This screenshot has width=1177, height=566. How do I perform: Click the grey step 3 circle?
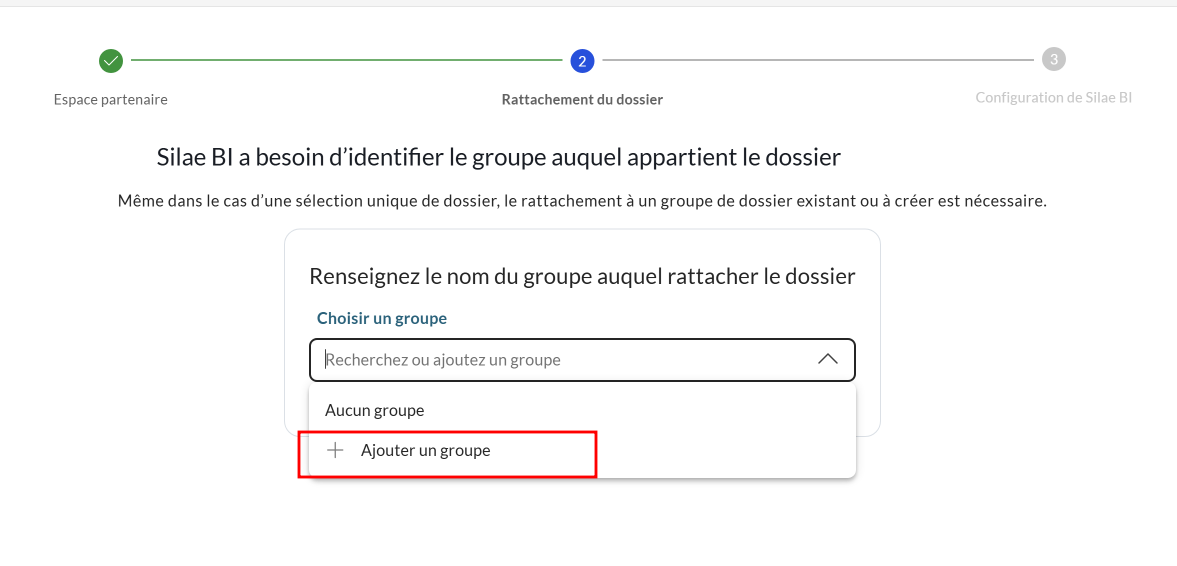pyautogui.click(x=1053, y=59)
